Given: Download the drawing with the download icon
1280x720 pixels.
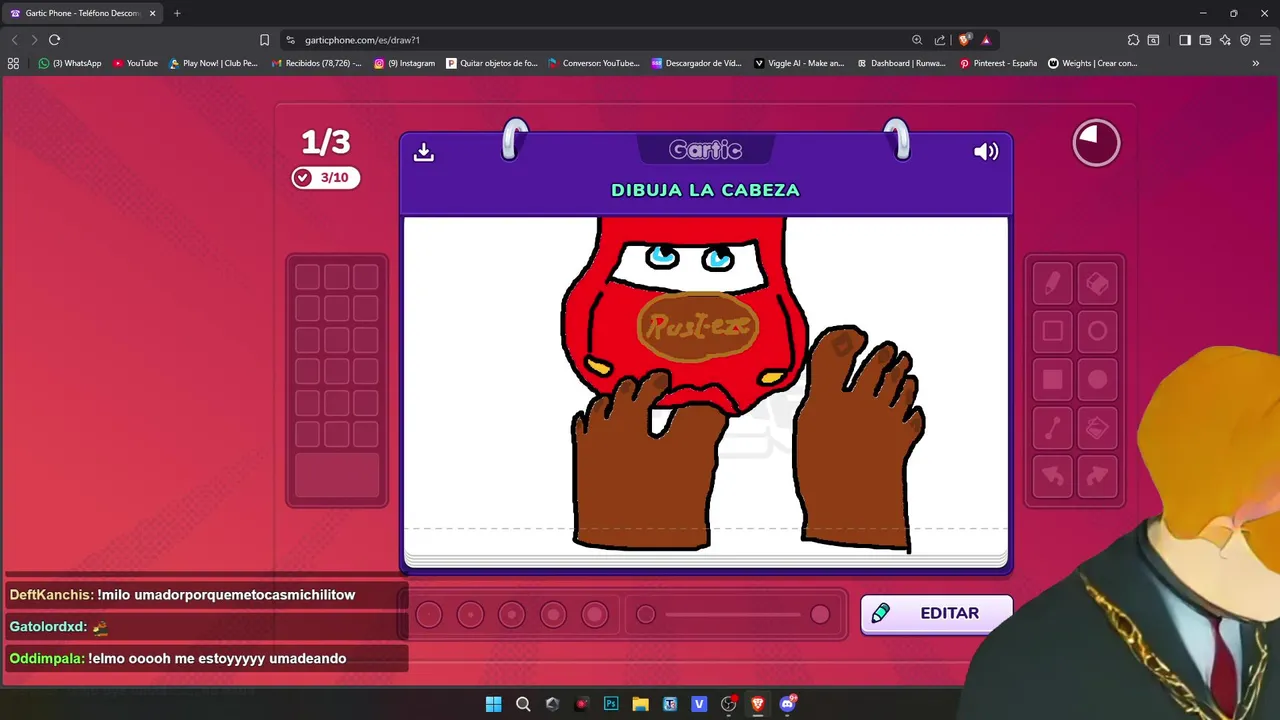Looking at the screenshot, I should tap(424, 152).
